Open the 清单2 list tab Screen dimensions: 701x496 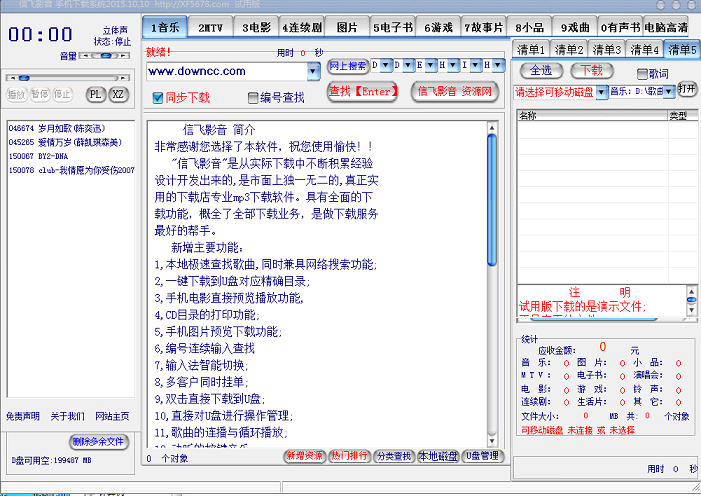[x=569, y=50]
